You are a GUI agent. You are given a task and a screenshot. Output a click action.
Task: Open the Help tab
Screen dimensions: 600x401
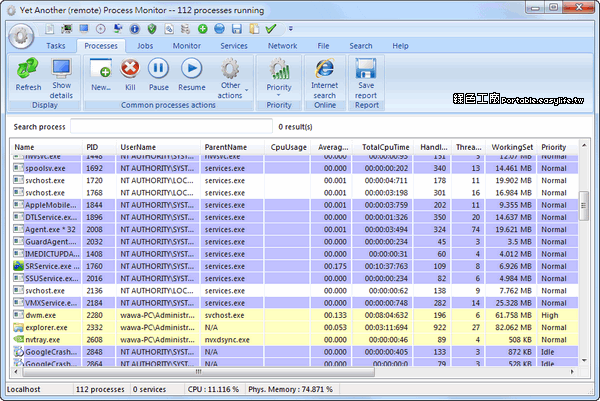(x=400, y=46)
